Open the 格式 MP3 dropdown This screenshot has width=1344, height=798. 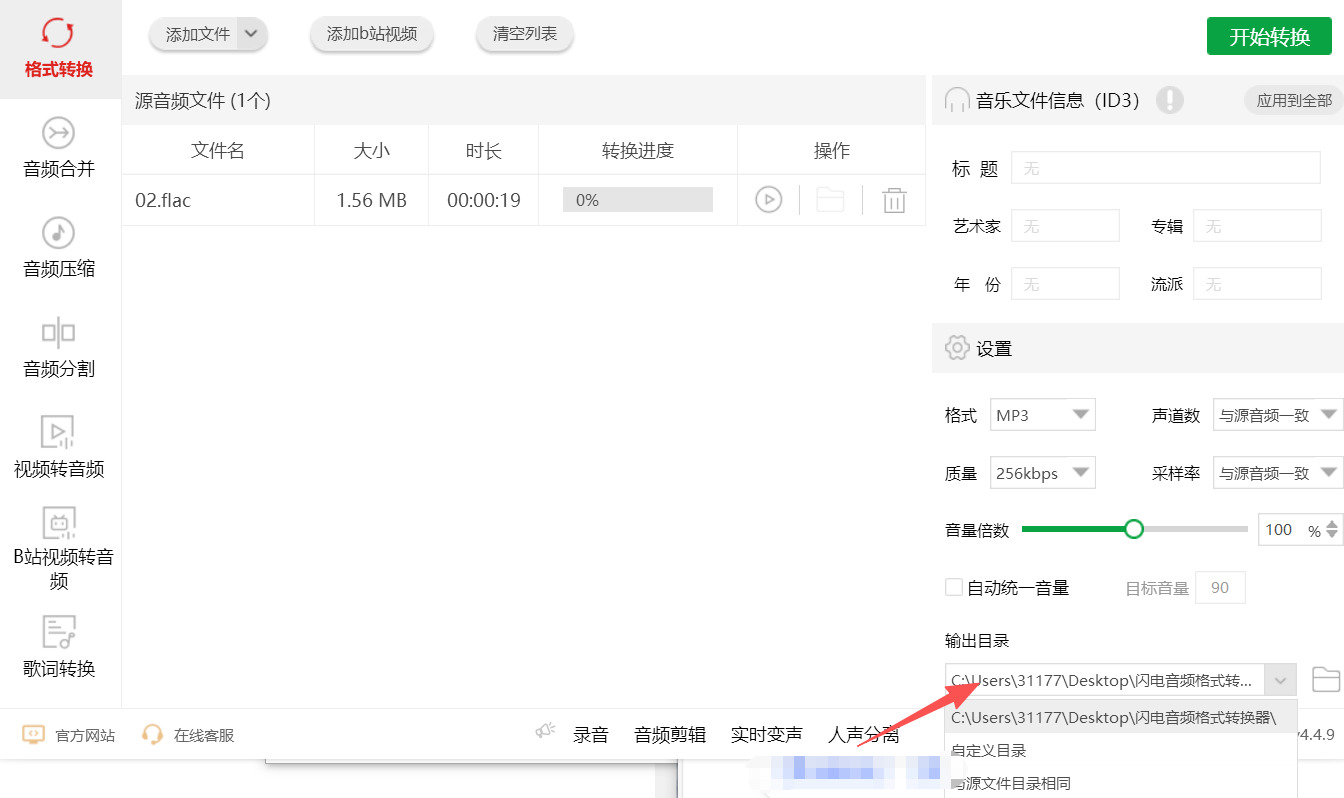[1043, 415]
